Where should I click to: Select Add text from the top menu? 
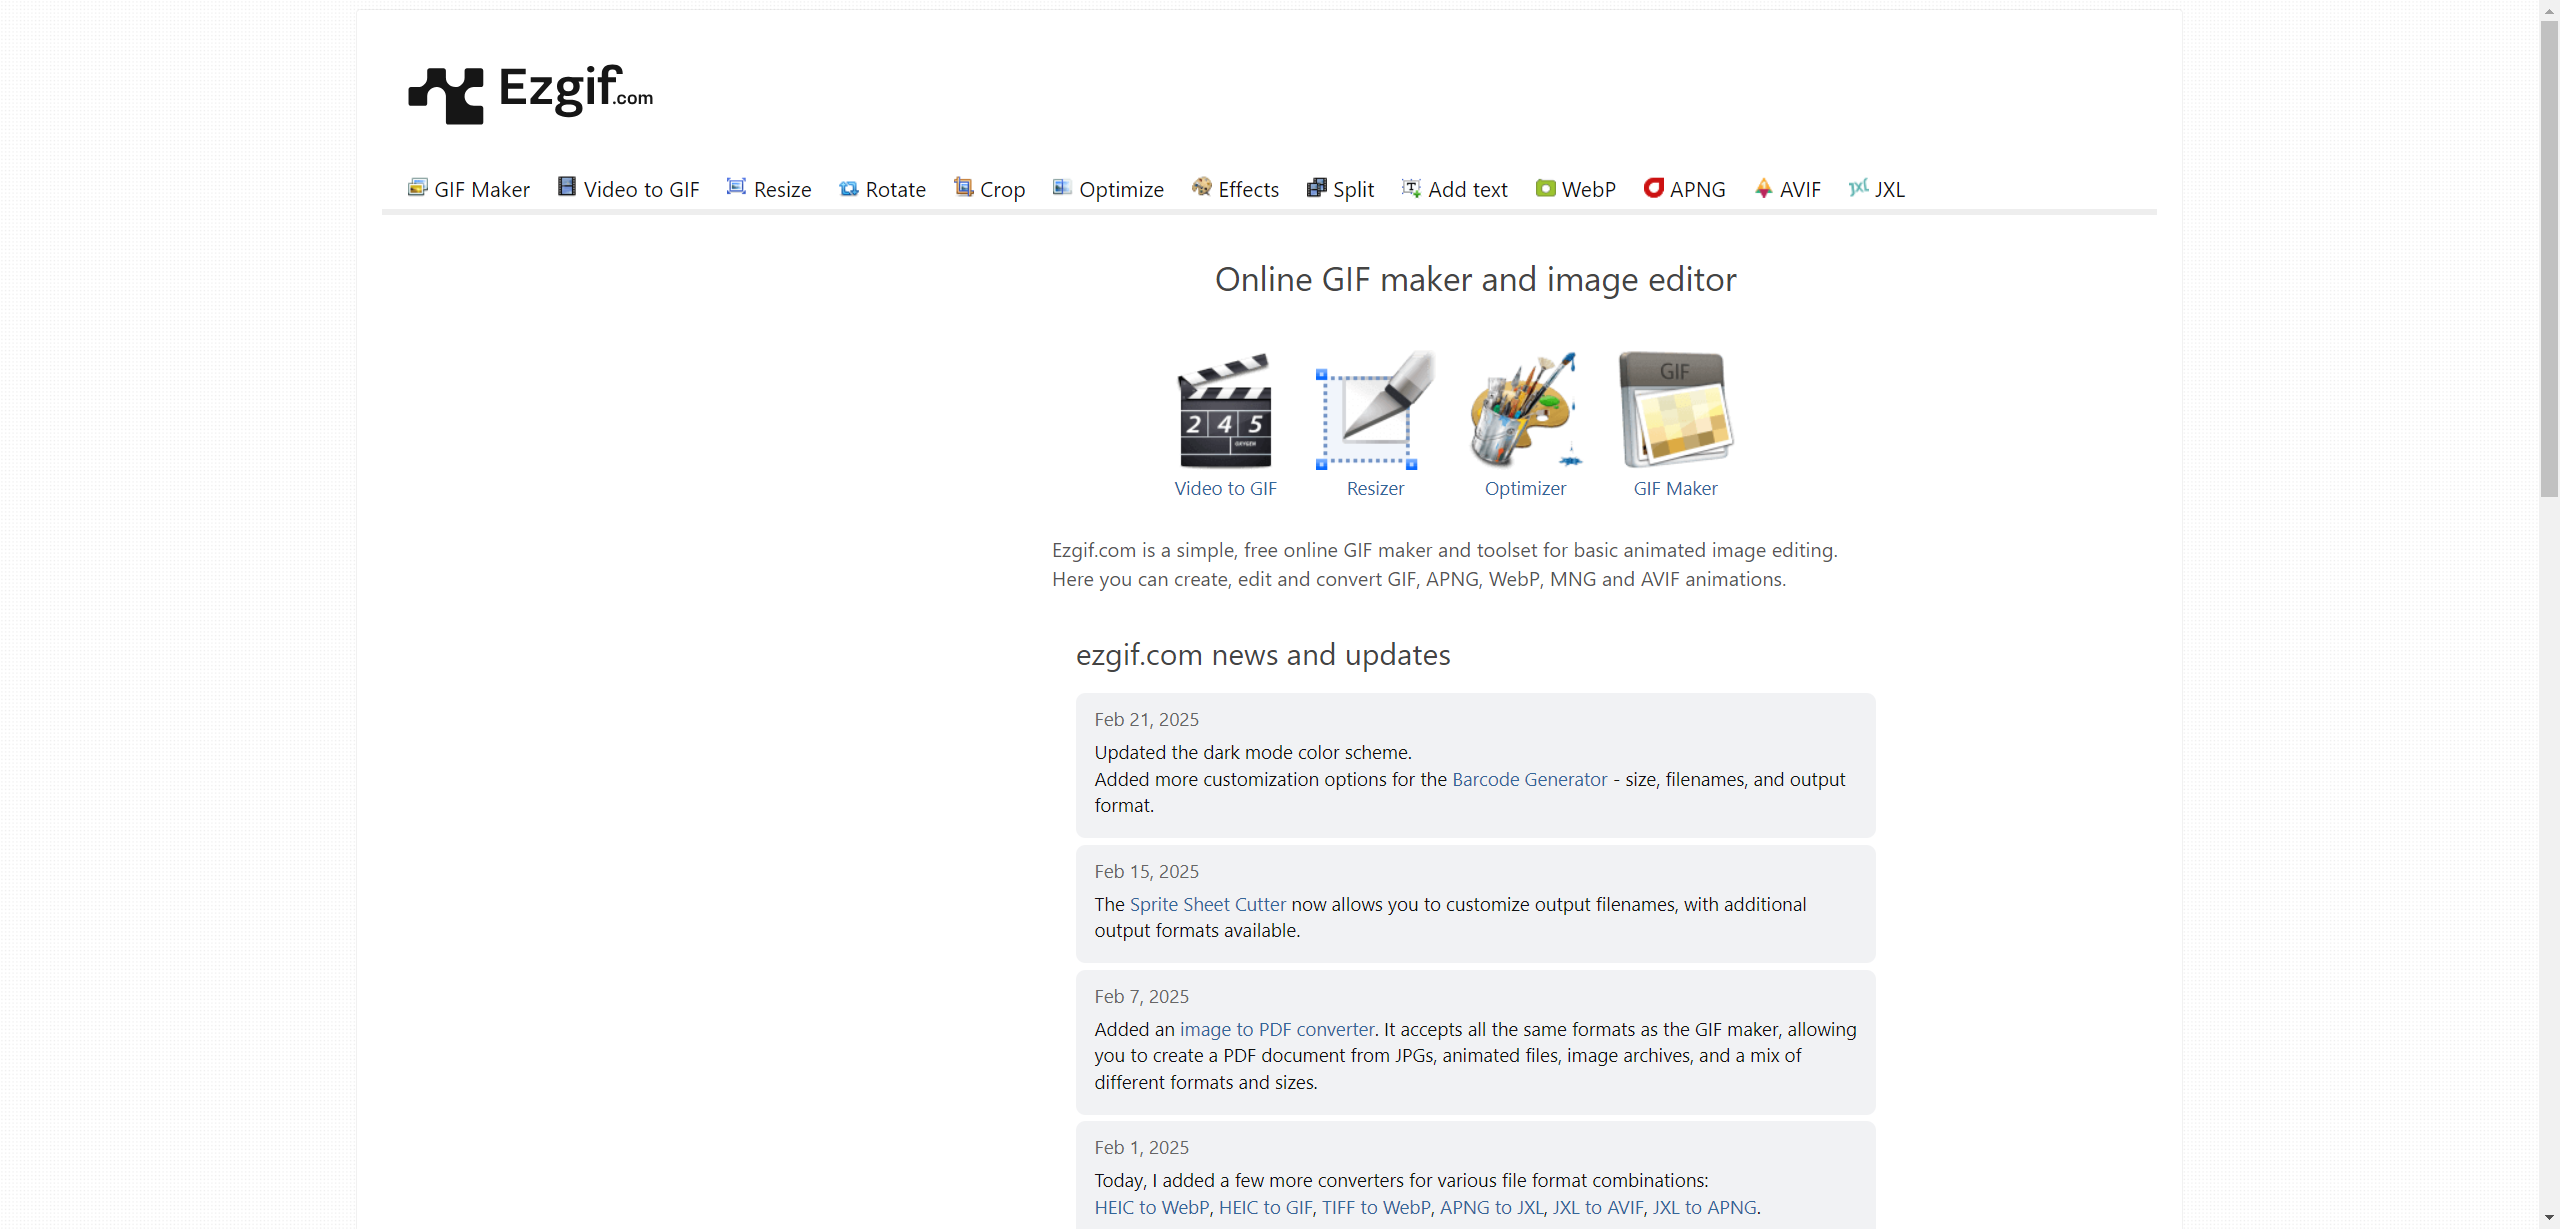1454,188
